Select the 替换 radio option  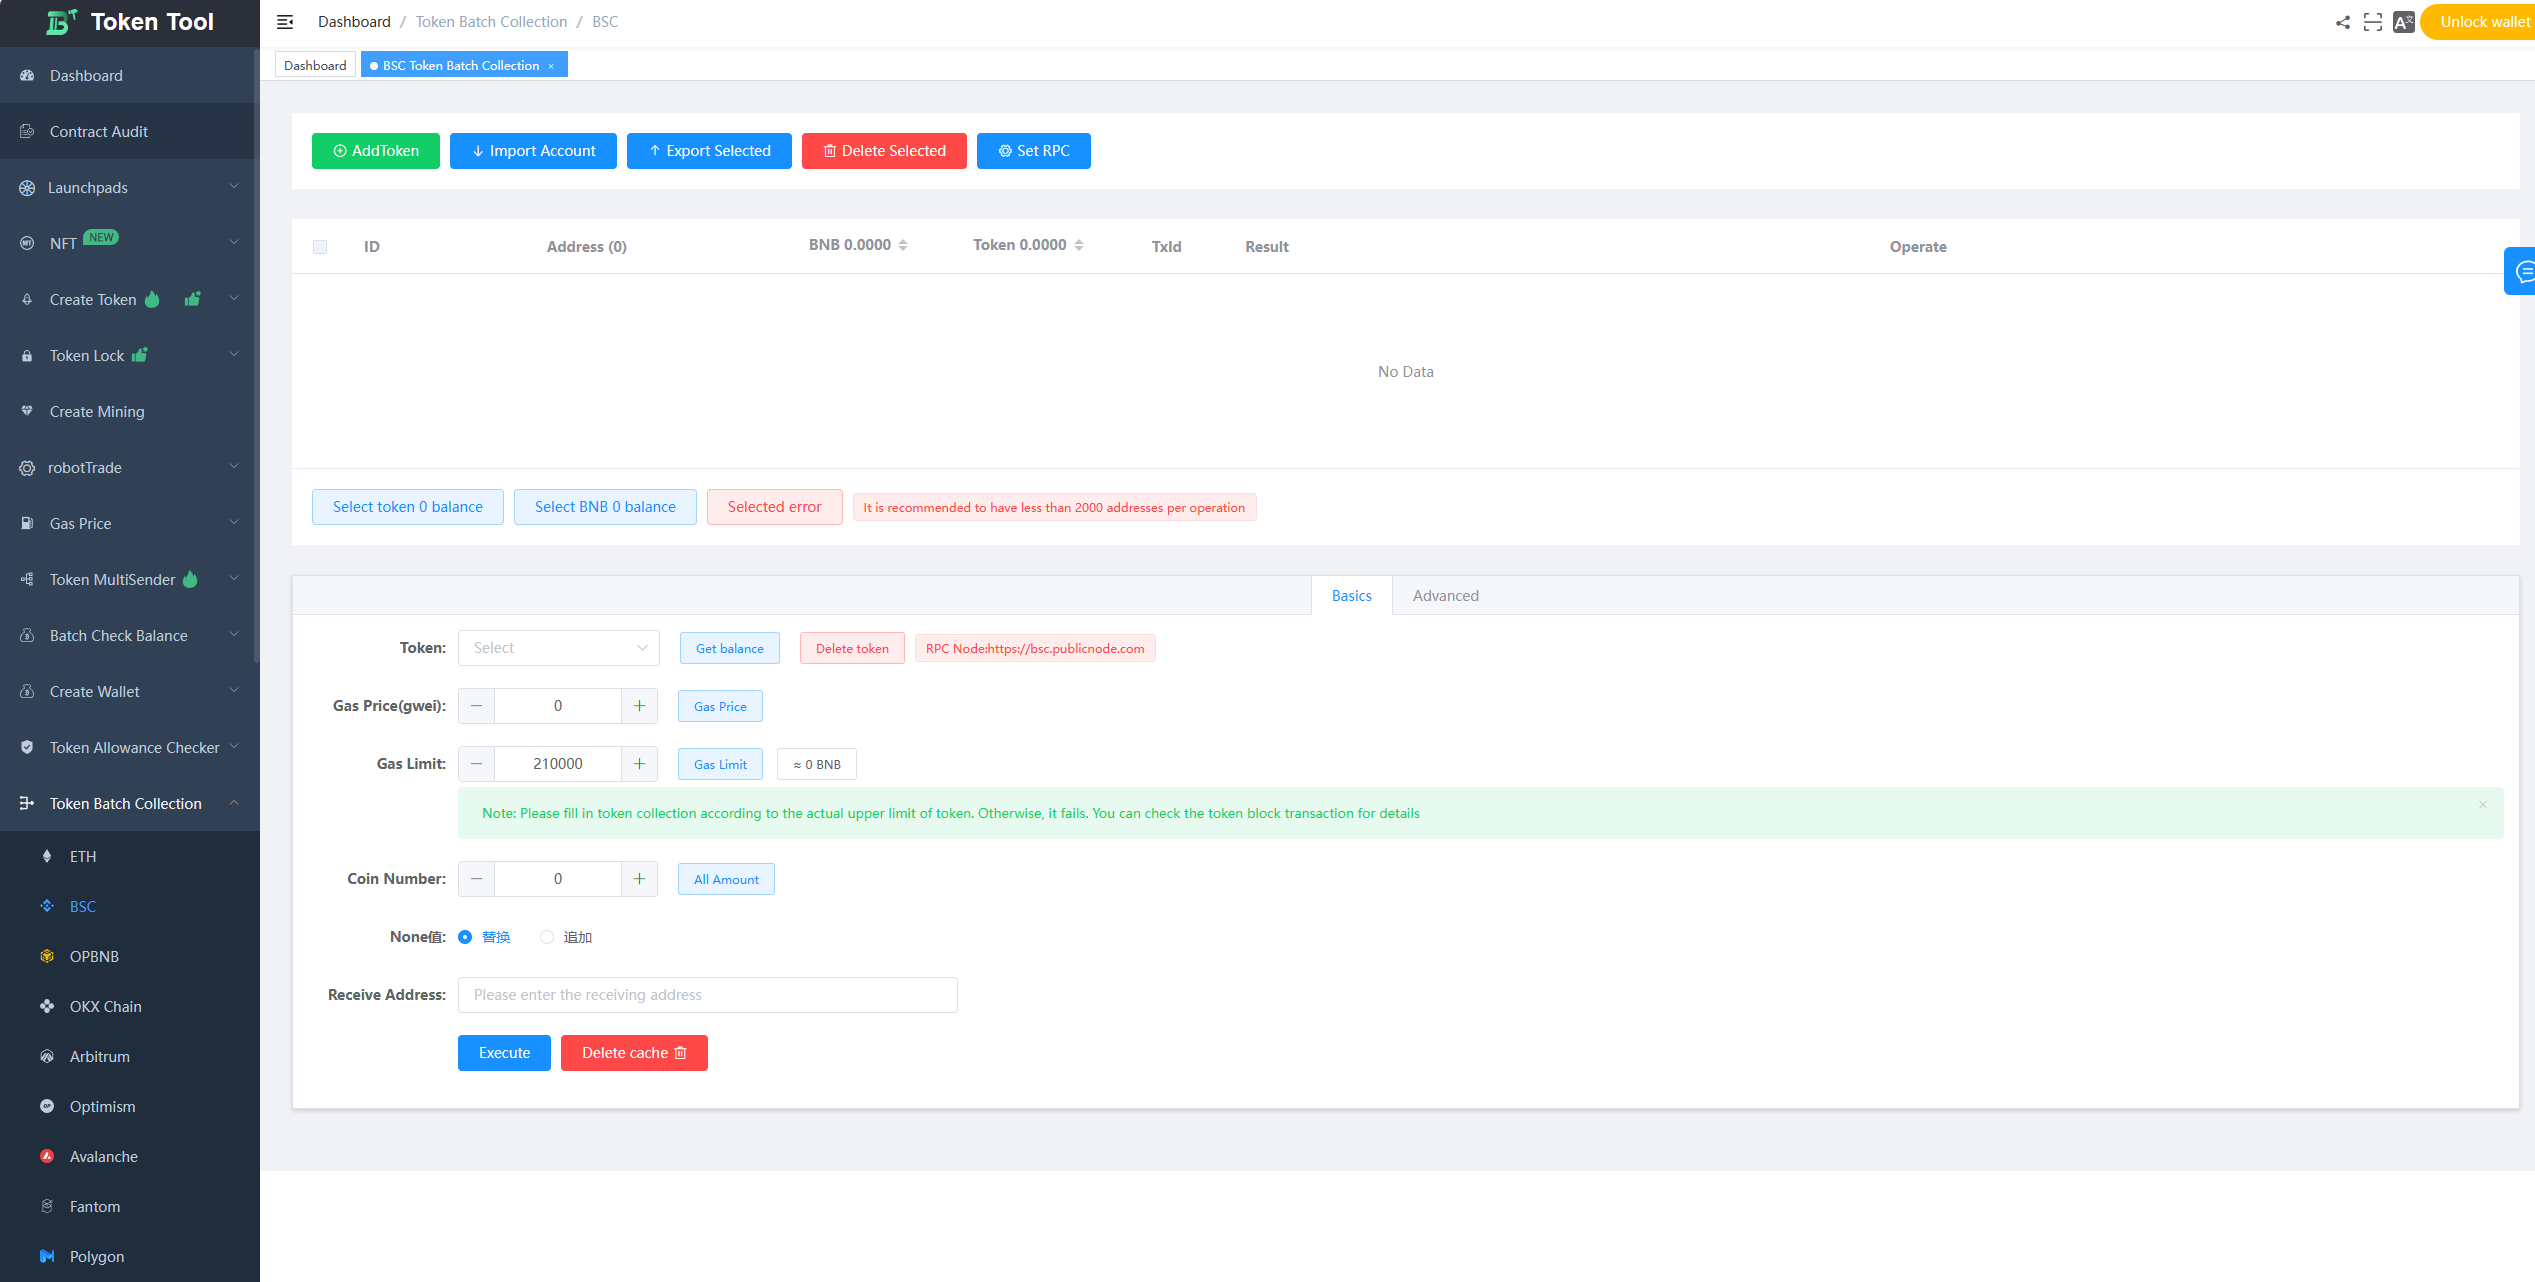465,937
